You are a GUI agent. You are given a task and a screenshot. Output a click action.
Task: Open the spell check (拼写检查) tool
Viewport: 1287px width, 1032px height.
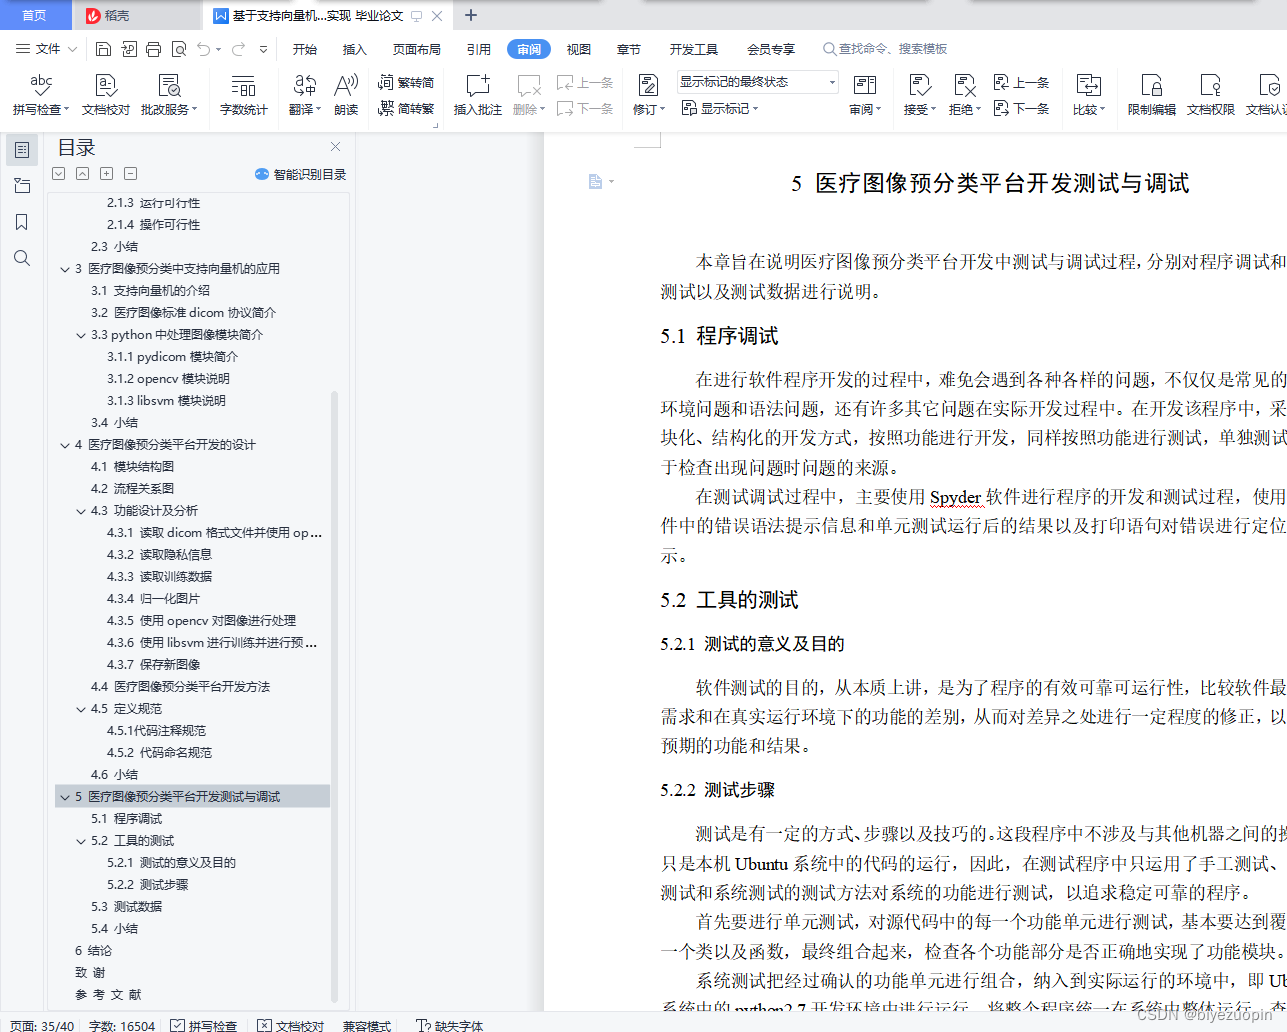(41, 95)
